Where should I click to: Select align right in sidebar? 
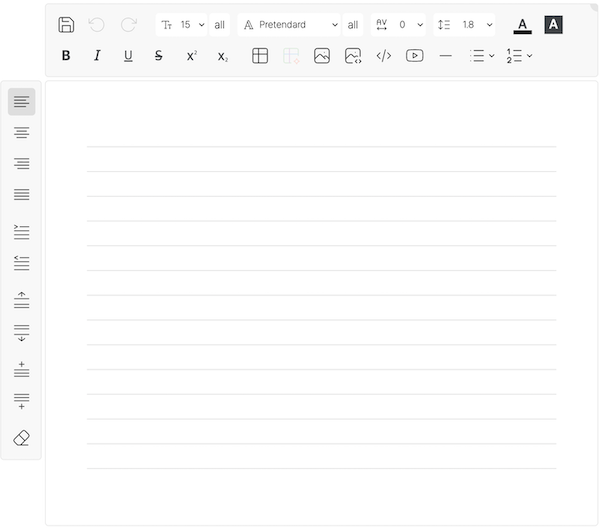(x=21, y=163)
